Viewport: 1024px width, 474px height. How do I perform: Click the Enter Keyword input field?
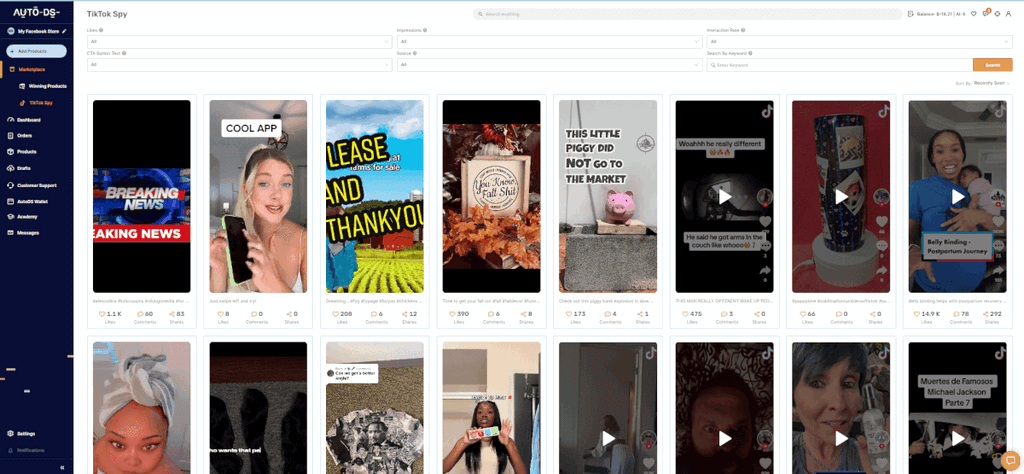(840, 65)
